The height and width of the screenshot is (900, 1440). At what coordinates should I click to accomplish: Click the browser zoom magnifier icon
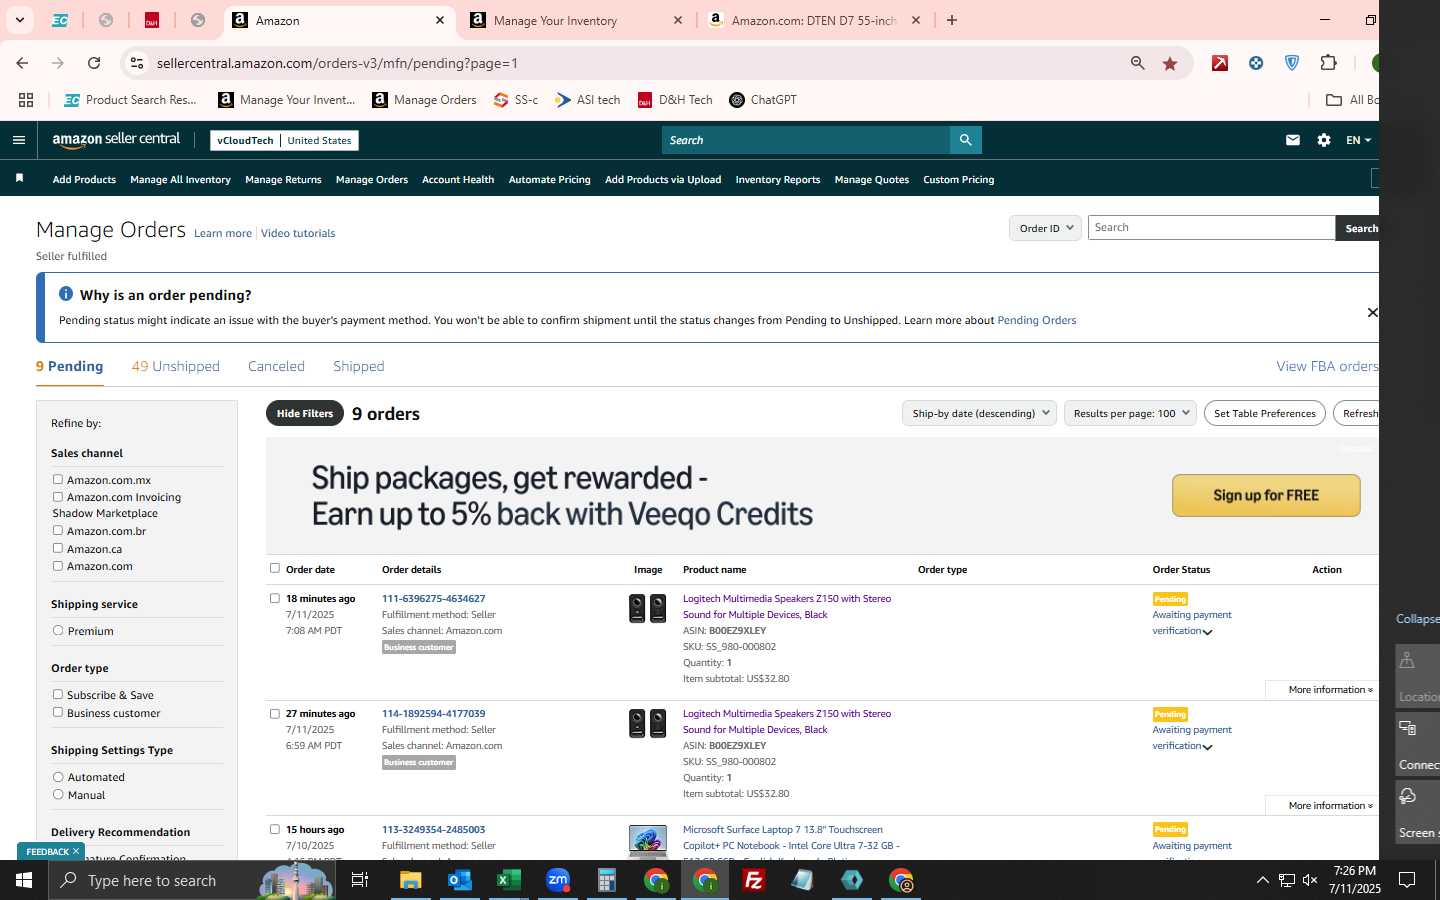point(1137,63)
